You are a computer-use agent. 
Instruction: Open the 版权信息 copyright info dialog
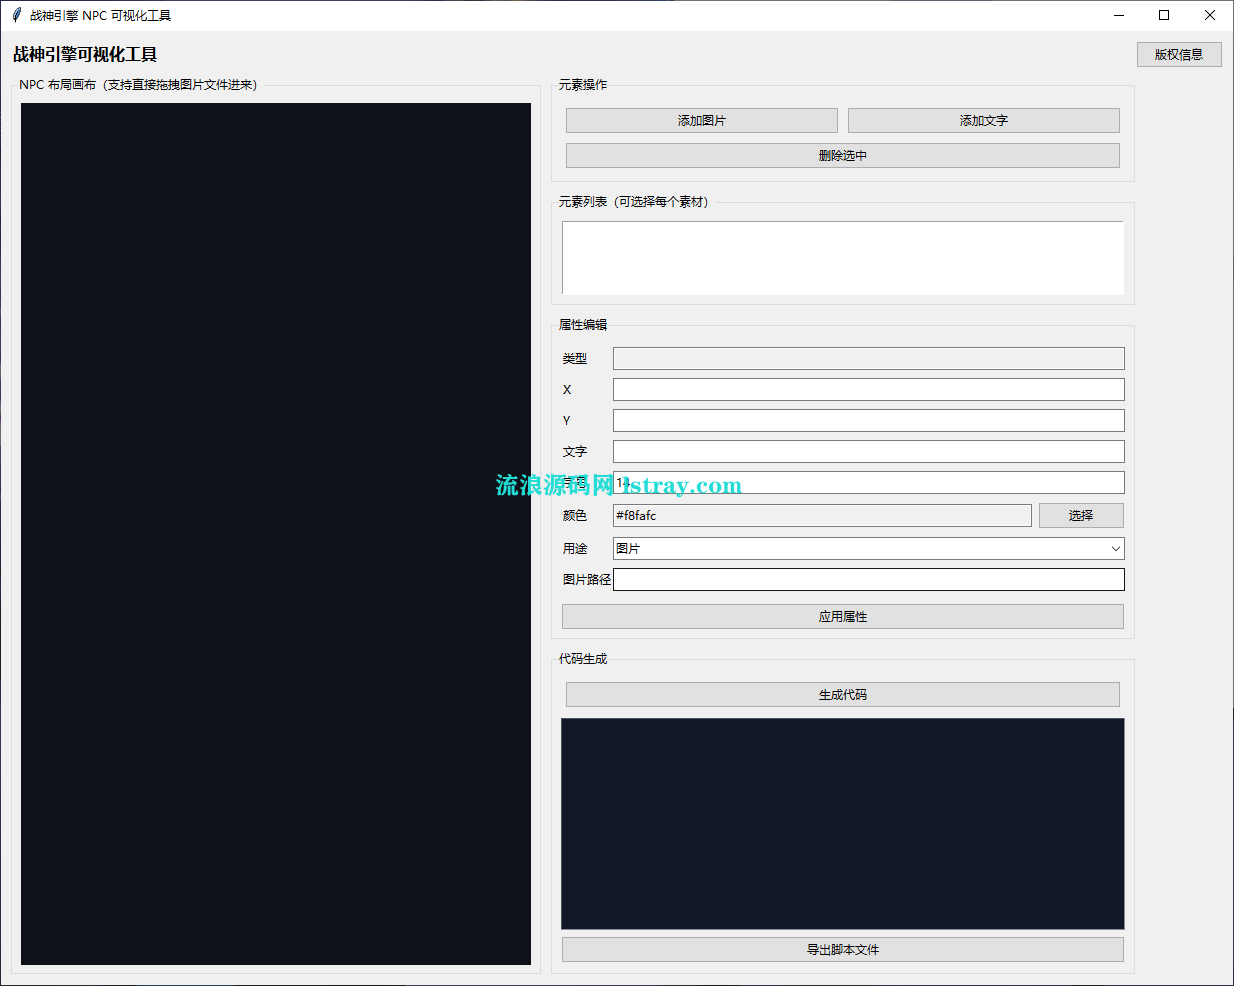pyautogui.click(x=1178, y=54)
